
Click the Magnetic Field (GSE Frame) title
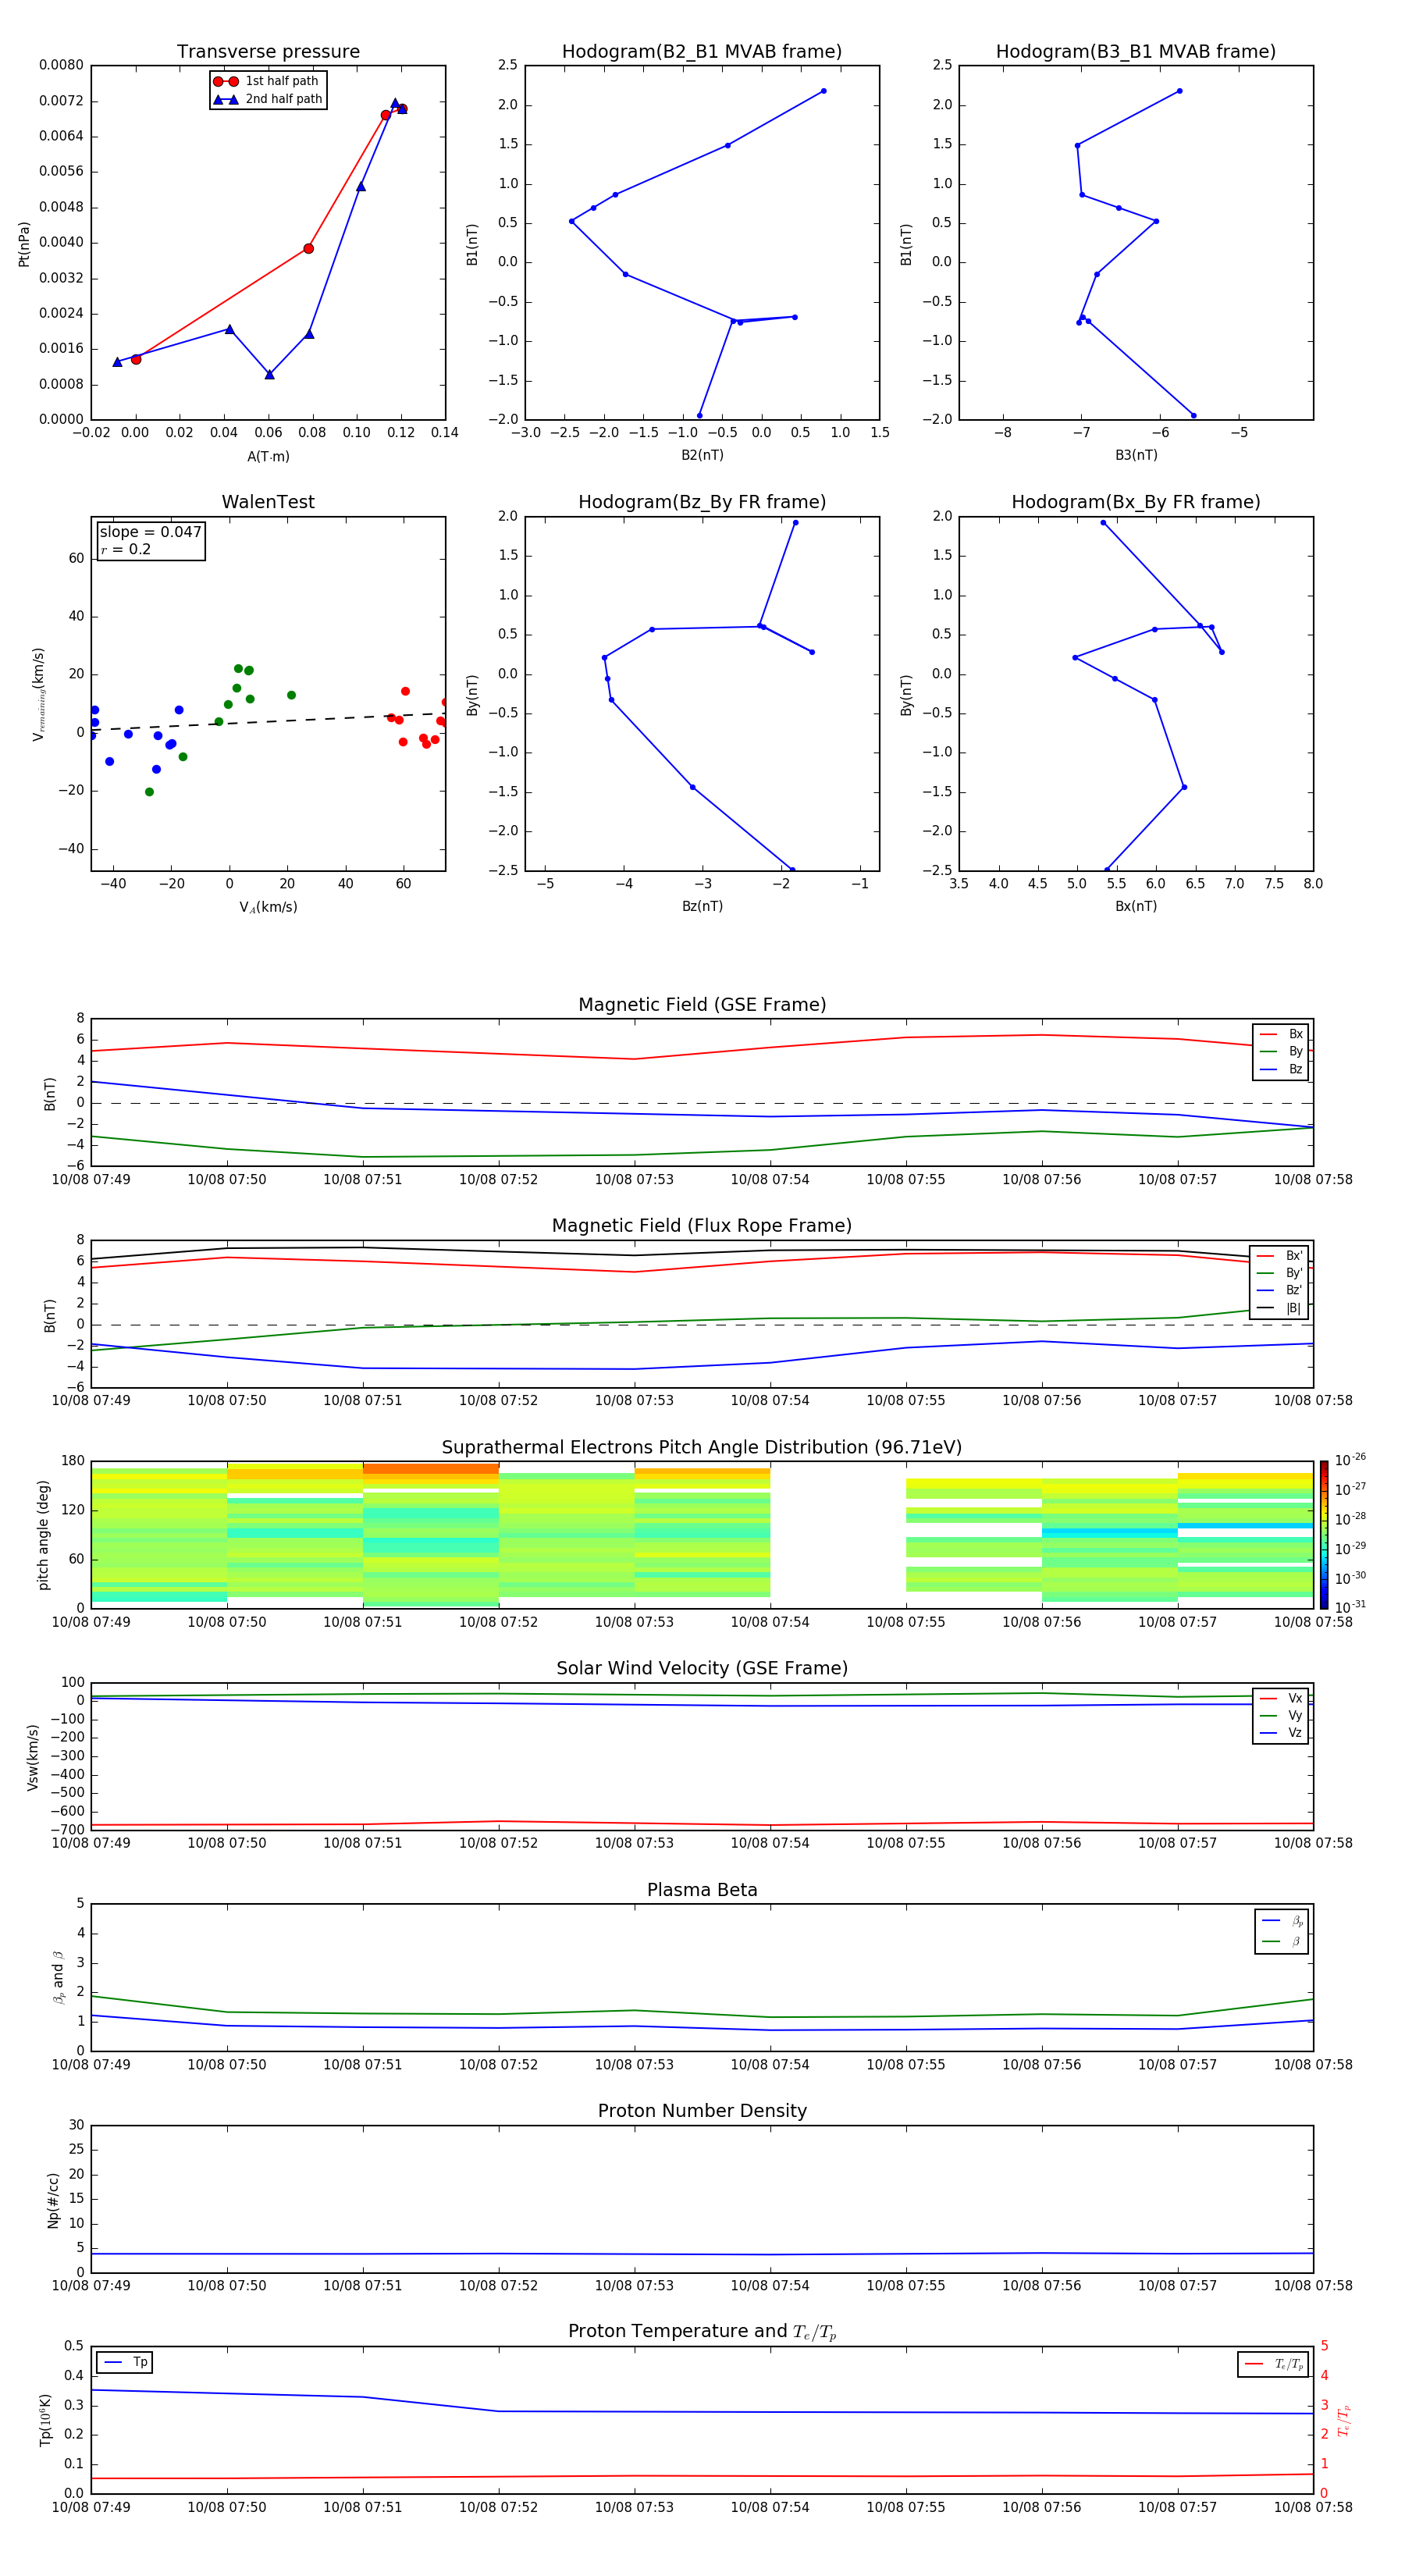click(x=702, y=1004)
